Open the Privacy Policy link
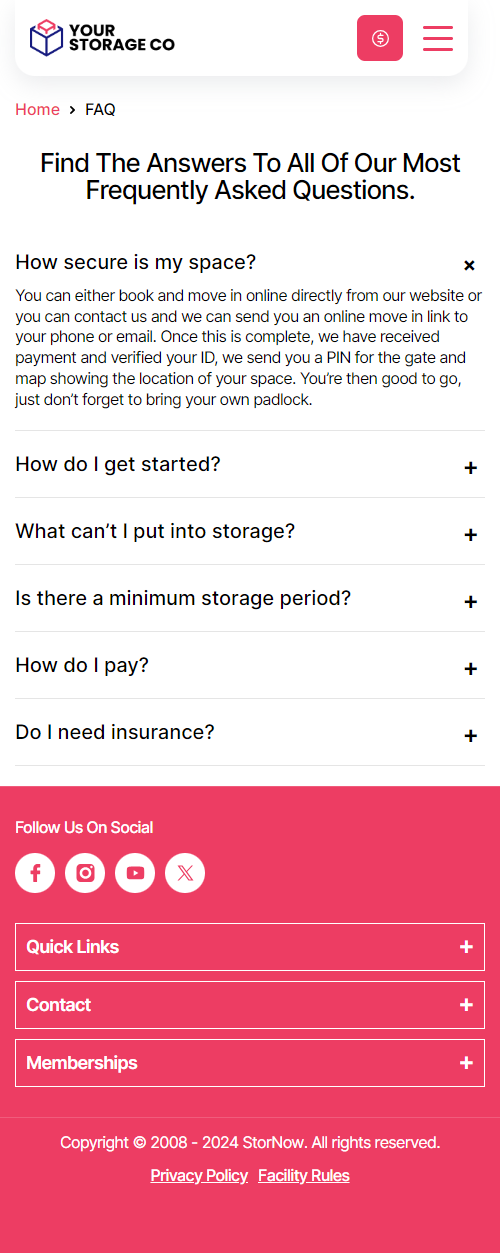Screen dimensions: 500x1253 199,1176
